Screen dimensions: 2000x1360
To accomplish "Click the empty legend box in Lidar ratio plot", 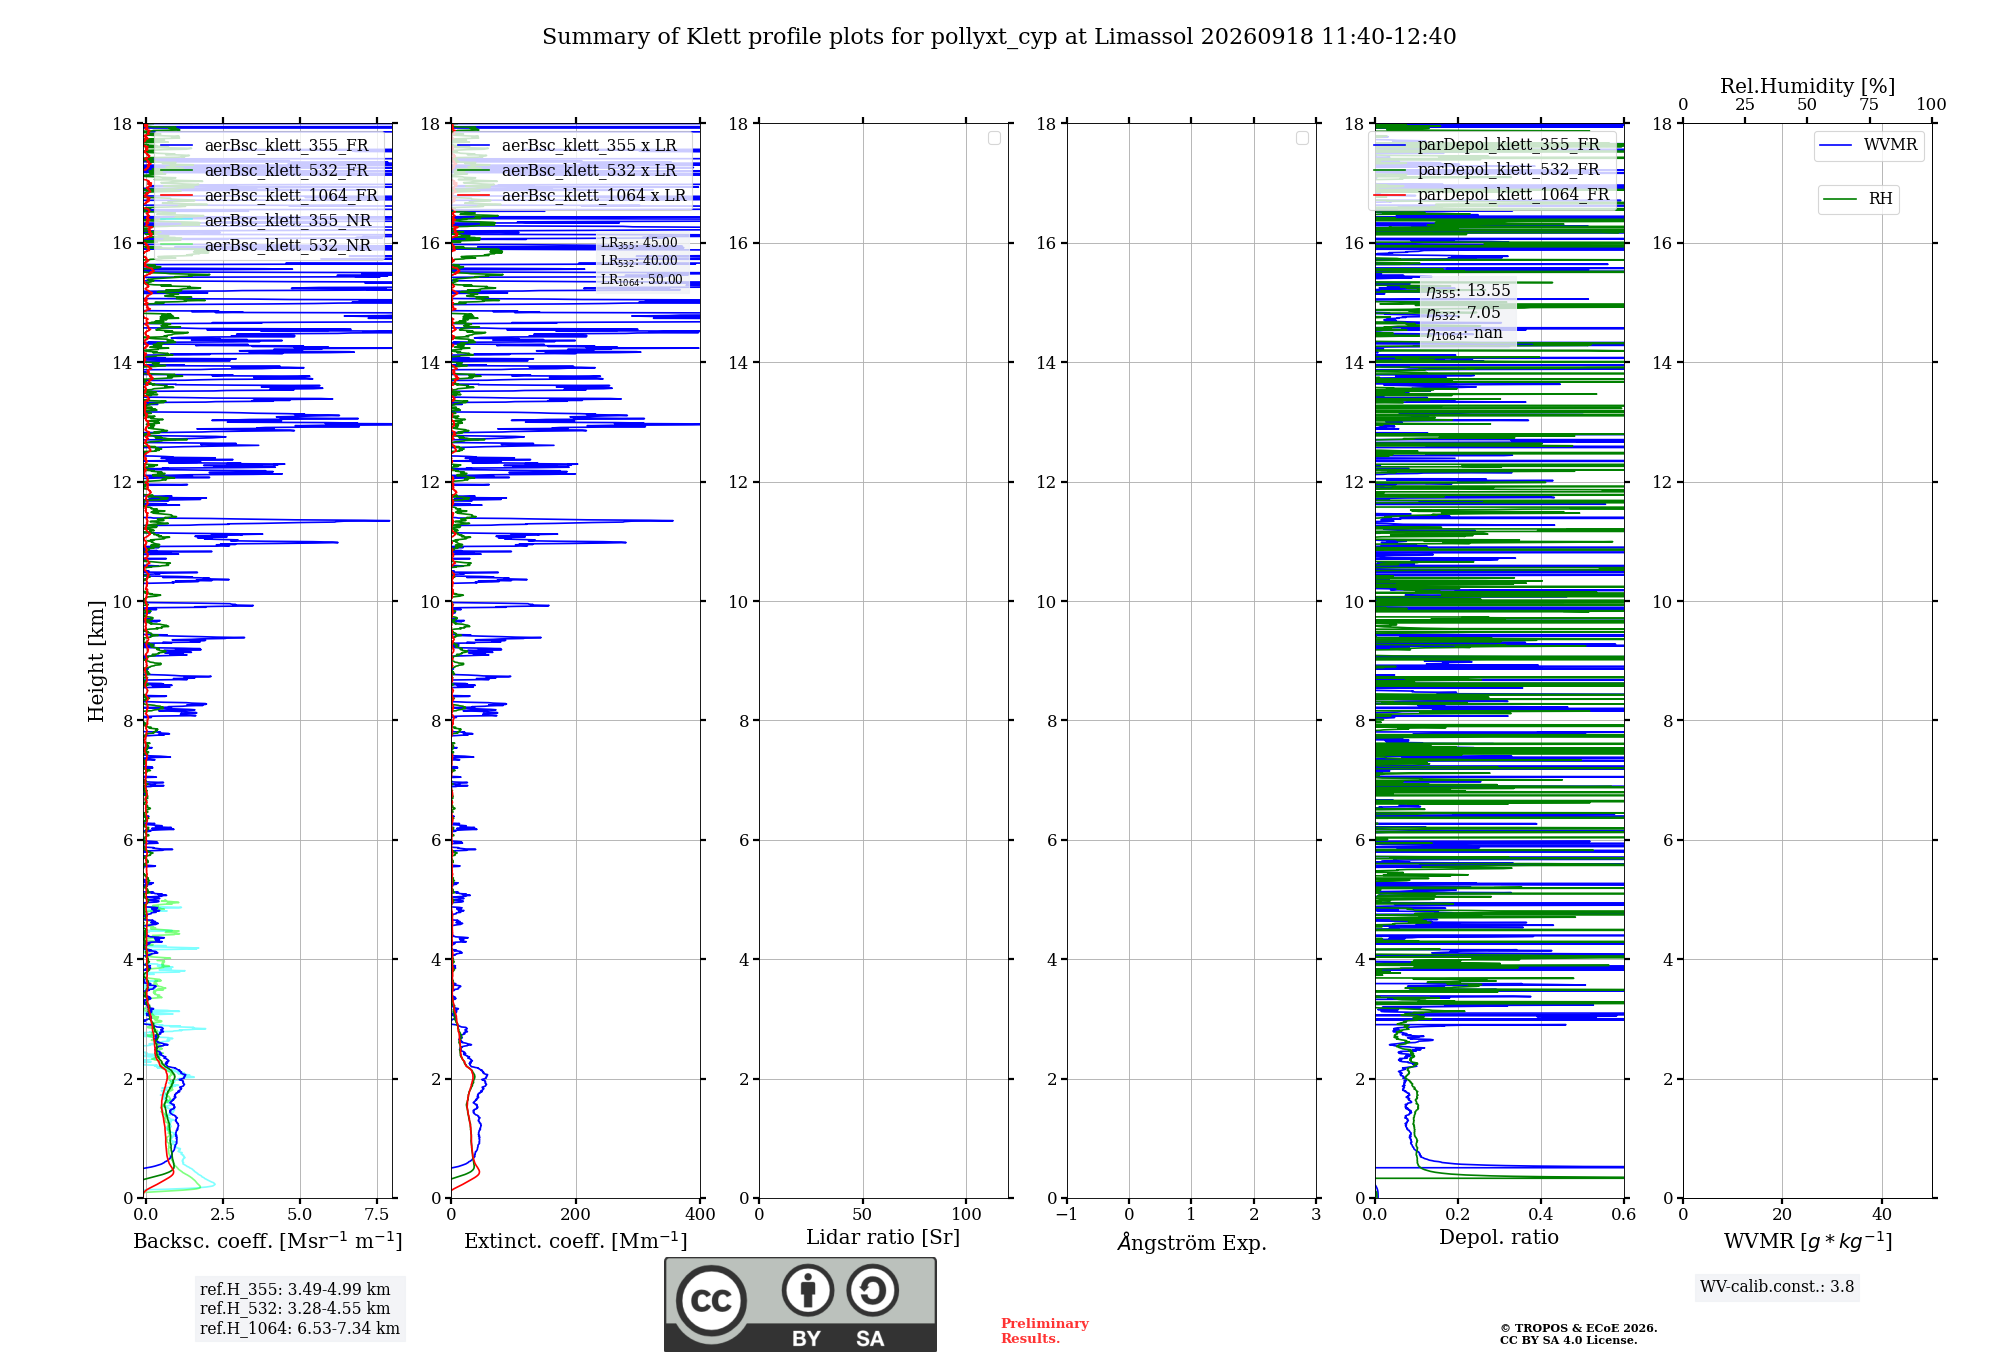I will pos(994,138).
